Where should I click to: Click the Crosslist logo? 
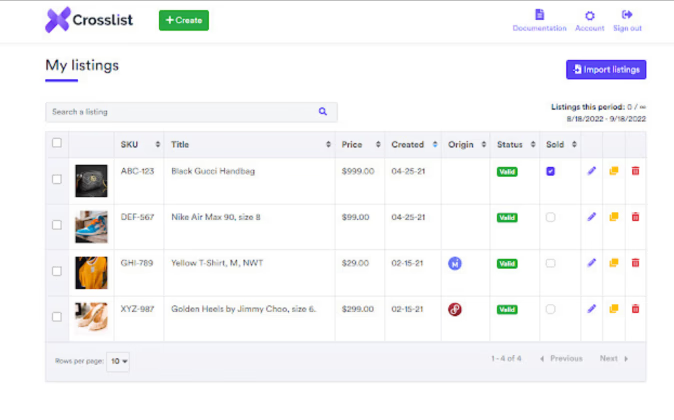point(89,20)
